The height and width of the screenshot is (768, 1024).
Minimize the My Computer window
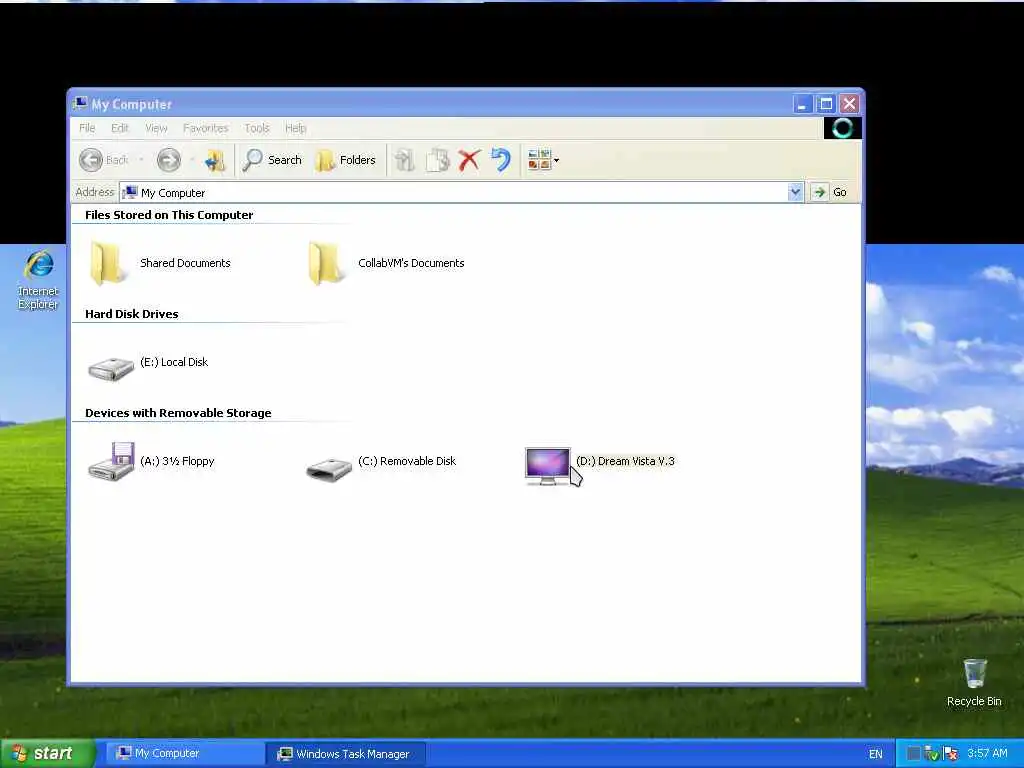tap(802, 104)
